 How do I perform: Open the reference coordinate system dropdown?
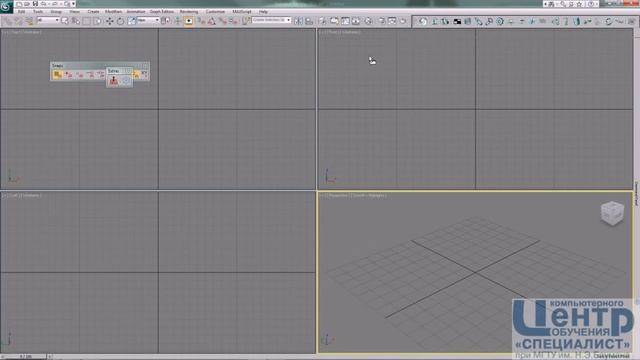tap(148, 20)
